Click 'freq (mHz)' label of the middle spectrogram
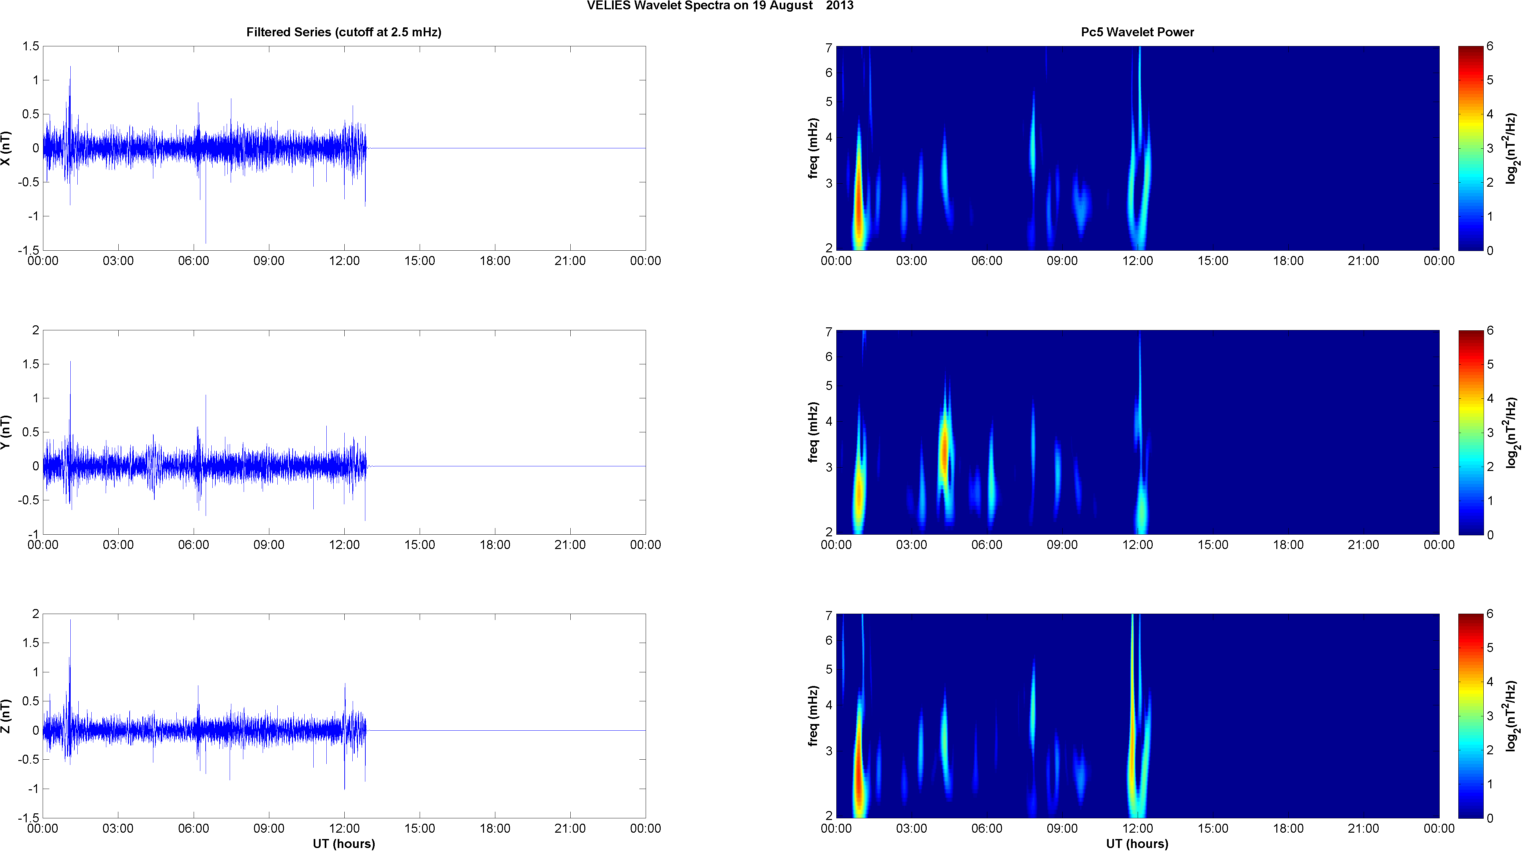Viewport: 1522px width, 851px height. click(x=813, y=432)
